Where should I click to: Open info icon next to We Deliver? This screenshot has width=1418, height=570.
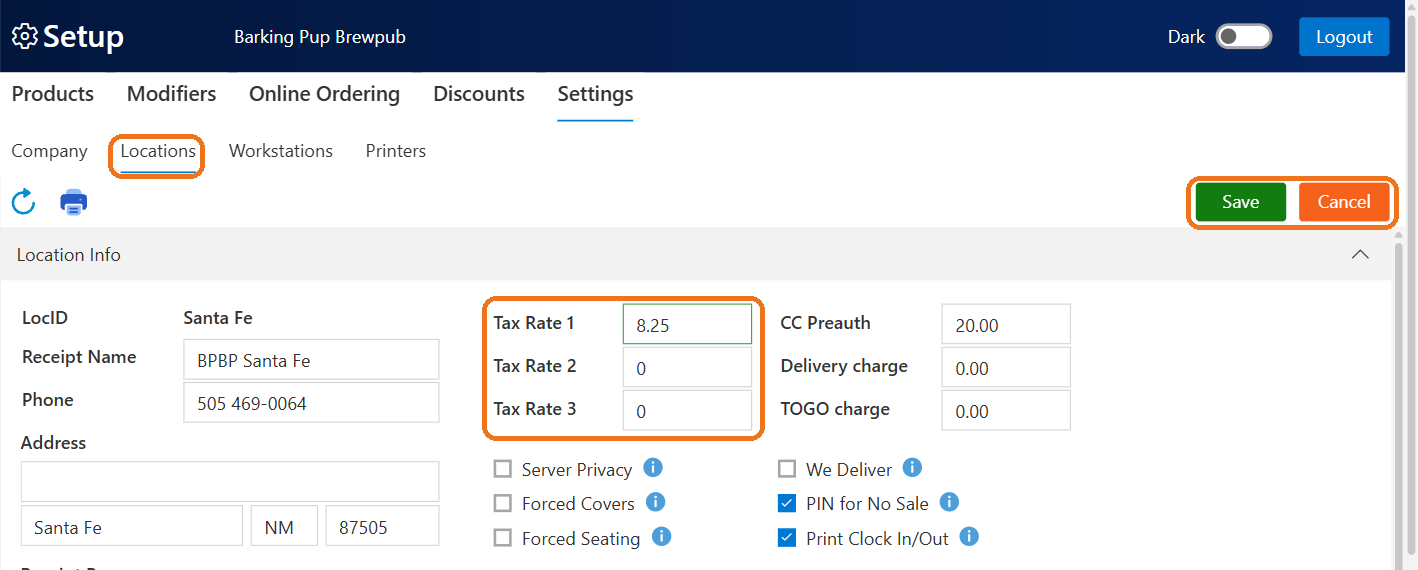pos(912,468)
